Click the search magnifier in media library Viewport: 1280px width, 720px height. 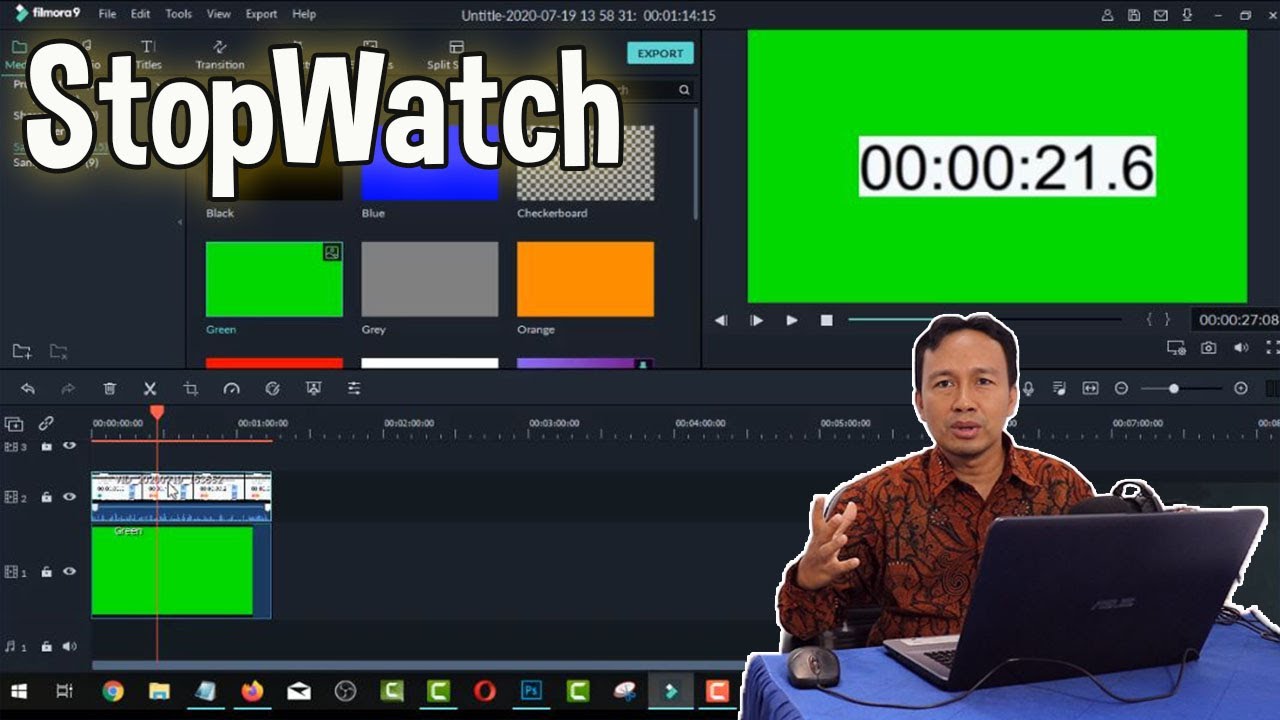pos(684,90)
